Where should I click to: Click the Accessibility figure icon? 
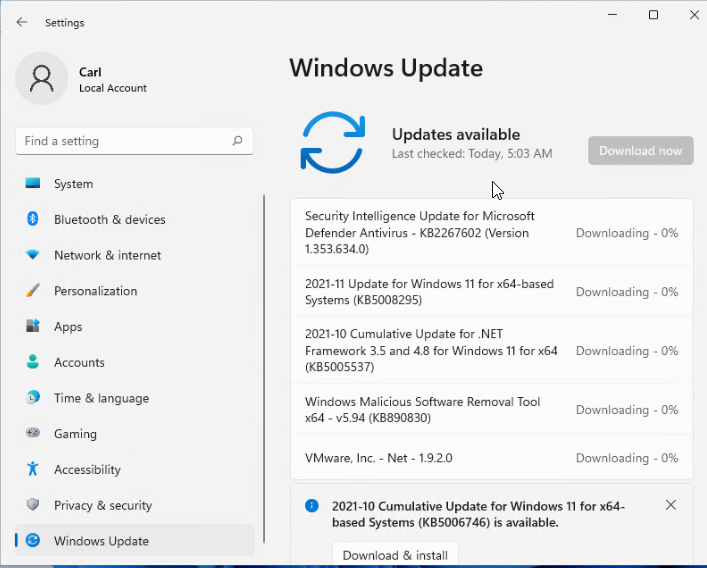coord(32,469)
